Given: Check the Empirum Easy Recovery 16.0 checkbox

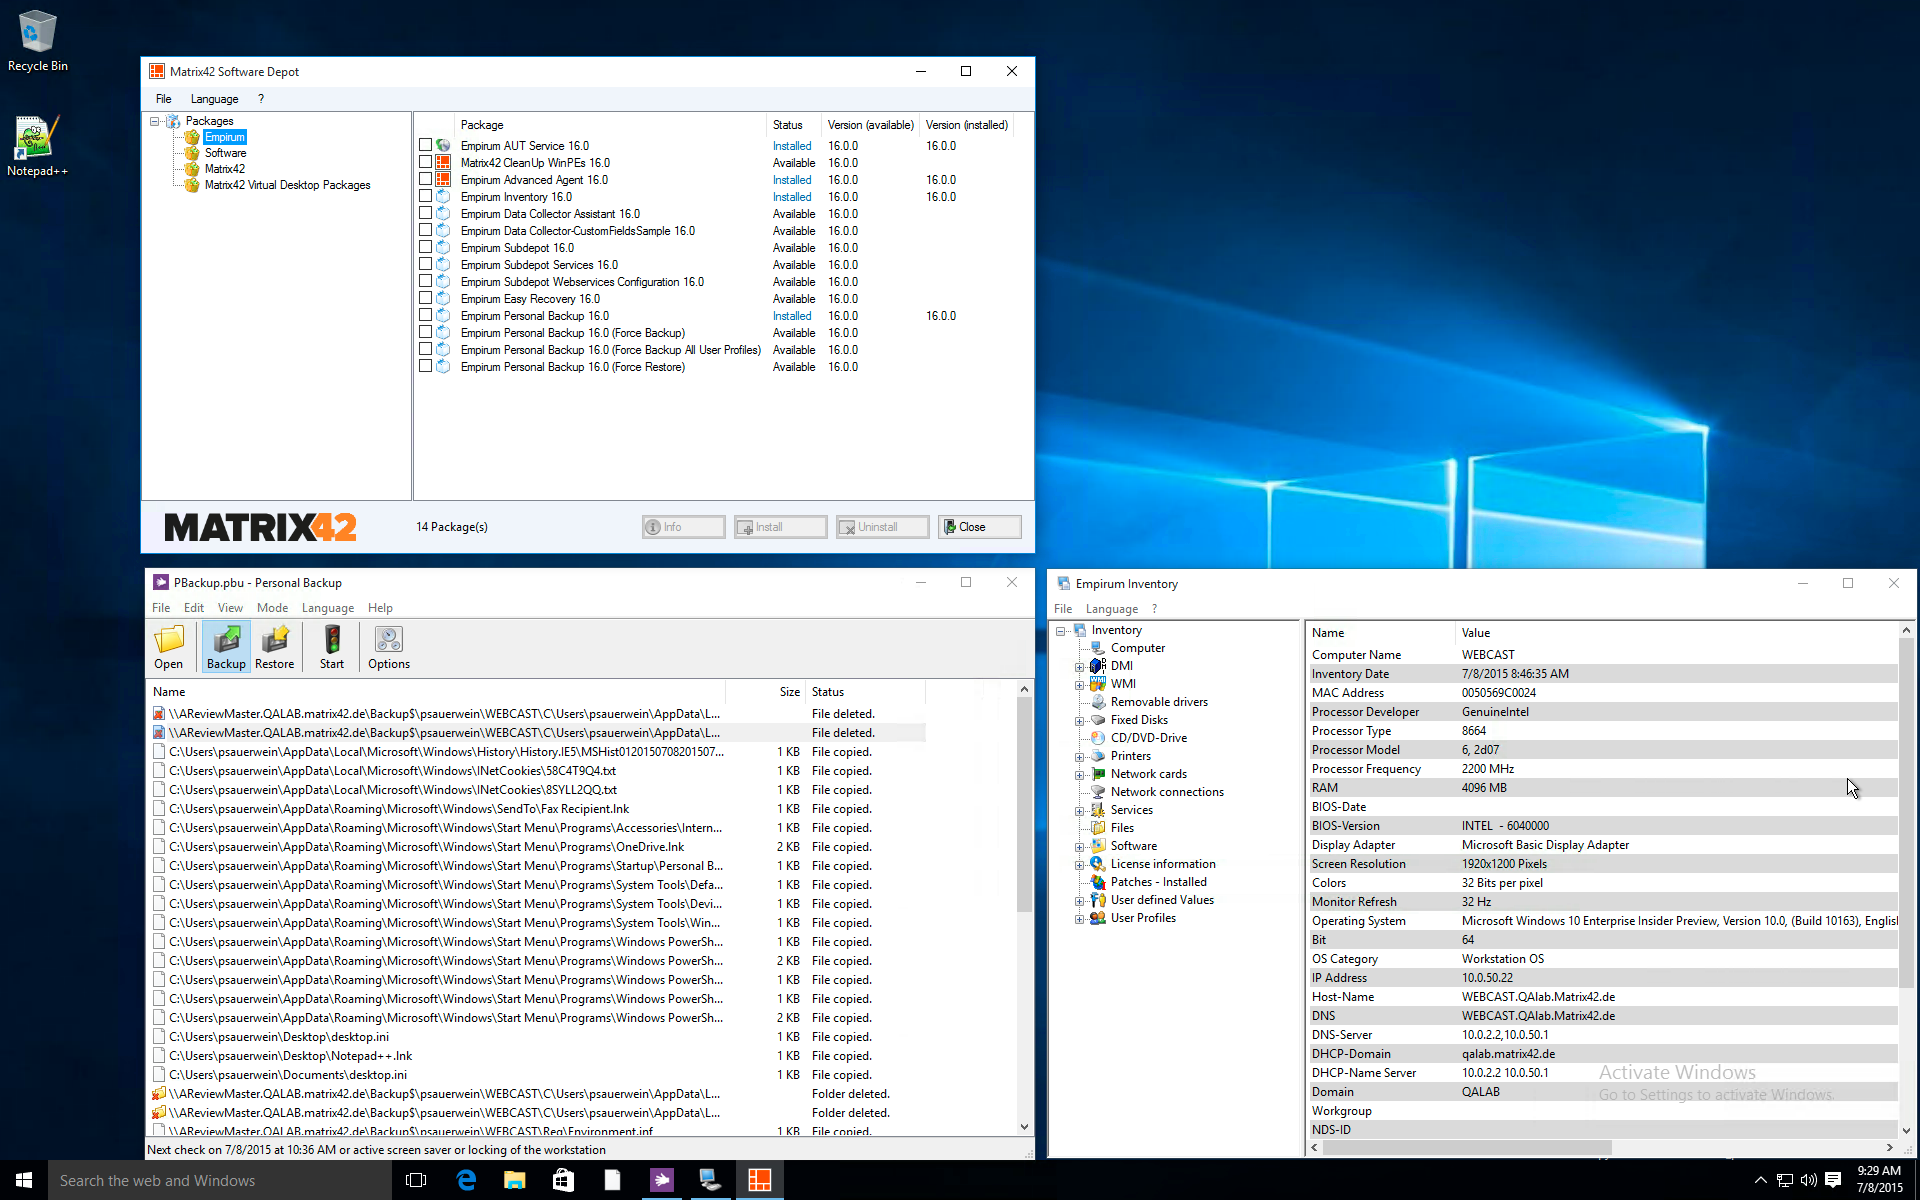Looking at the screenshot, I should [x=426, y=298].
